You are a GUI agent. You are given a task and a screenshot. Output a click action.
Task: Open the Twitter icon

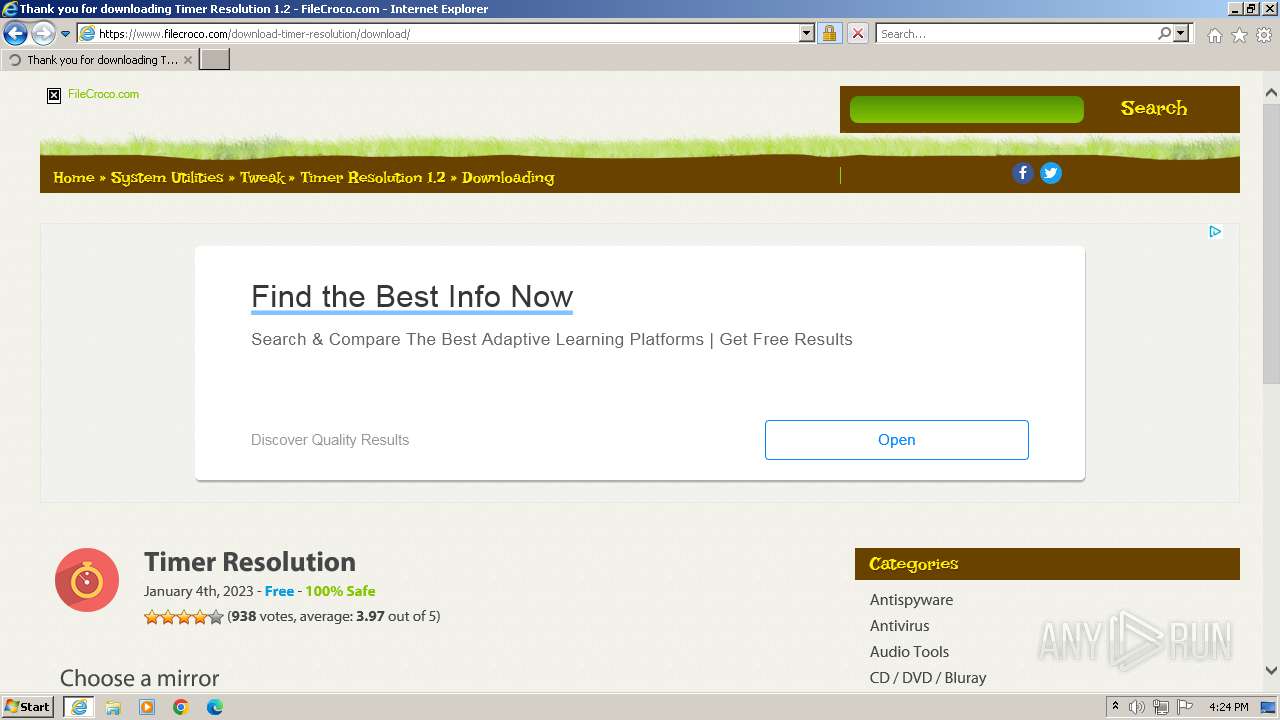coord(1050,173)
